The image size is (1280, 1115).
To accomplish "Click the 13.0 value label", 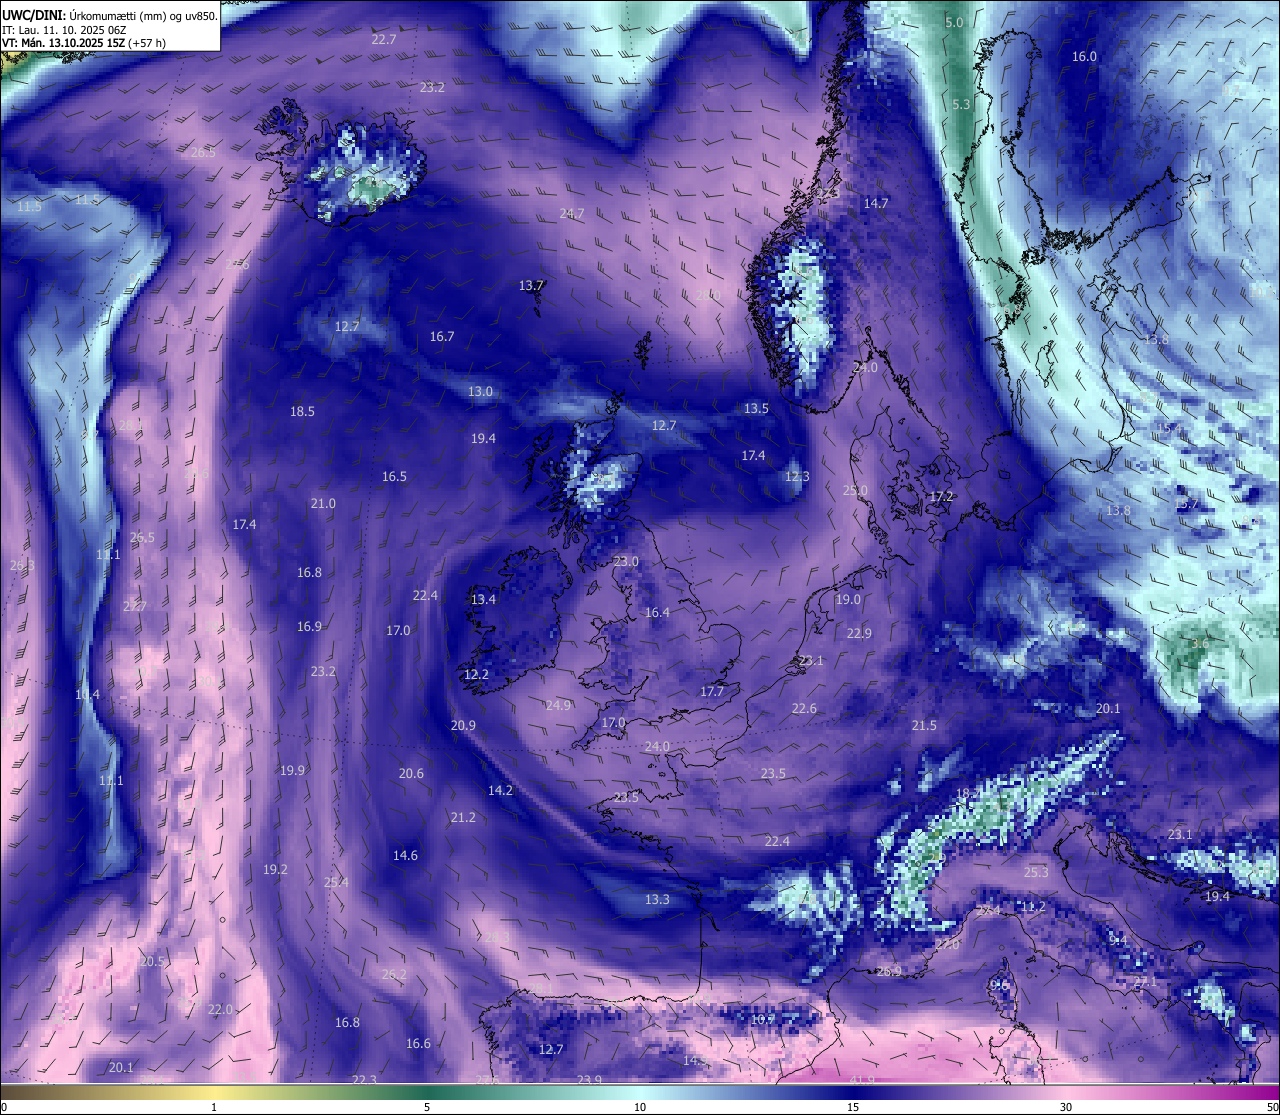I will [x=480, y=392].
